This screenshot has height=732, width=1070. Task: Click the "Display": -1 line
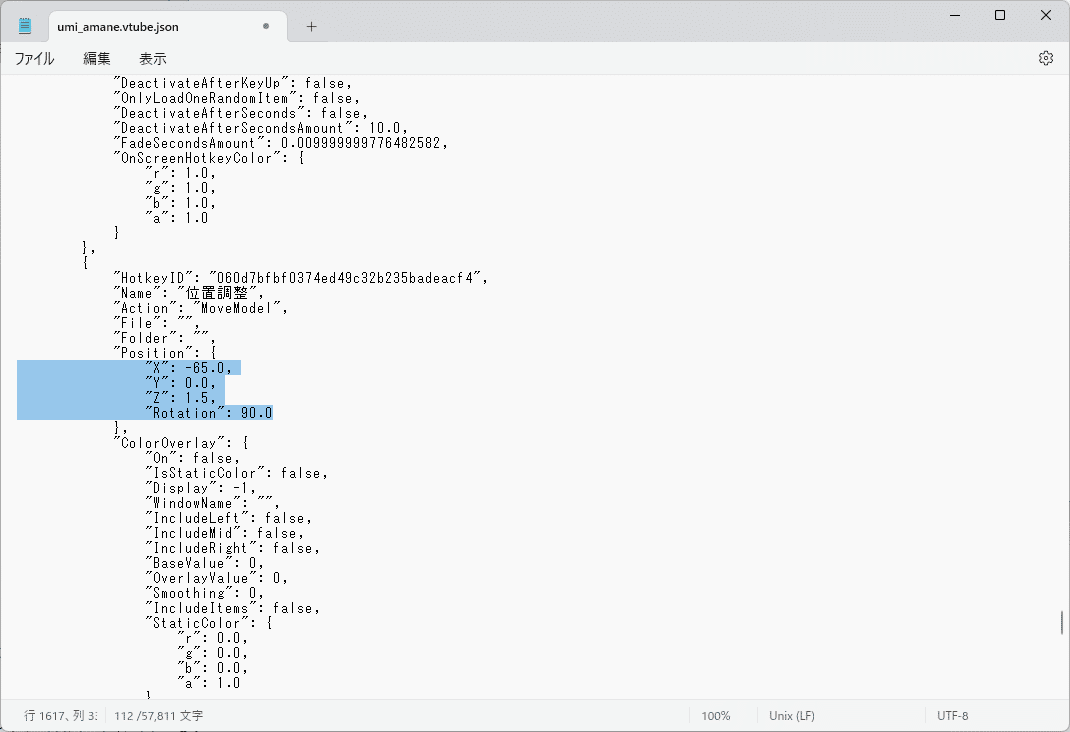[201, 488]
